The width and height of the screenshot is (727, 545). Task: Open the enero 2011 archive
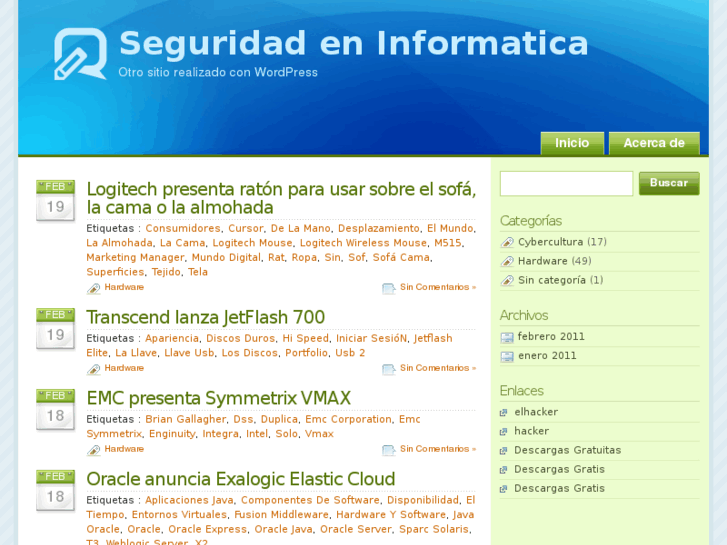[547, 355]
